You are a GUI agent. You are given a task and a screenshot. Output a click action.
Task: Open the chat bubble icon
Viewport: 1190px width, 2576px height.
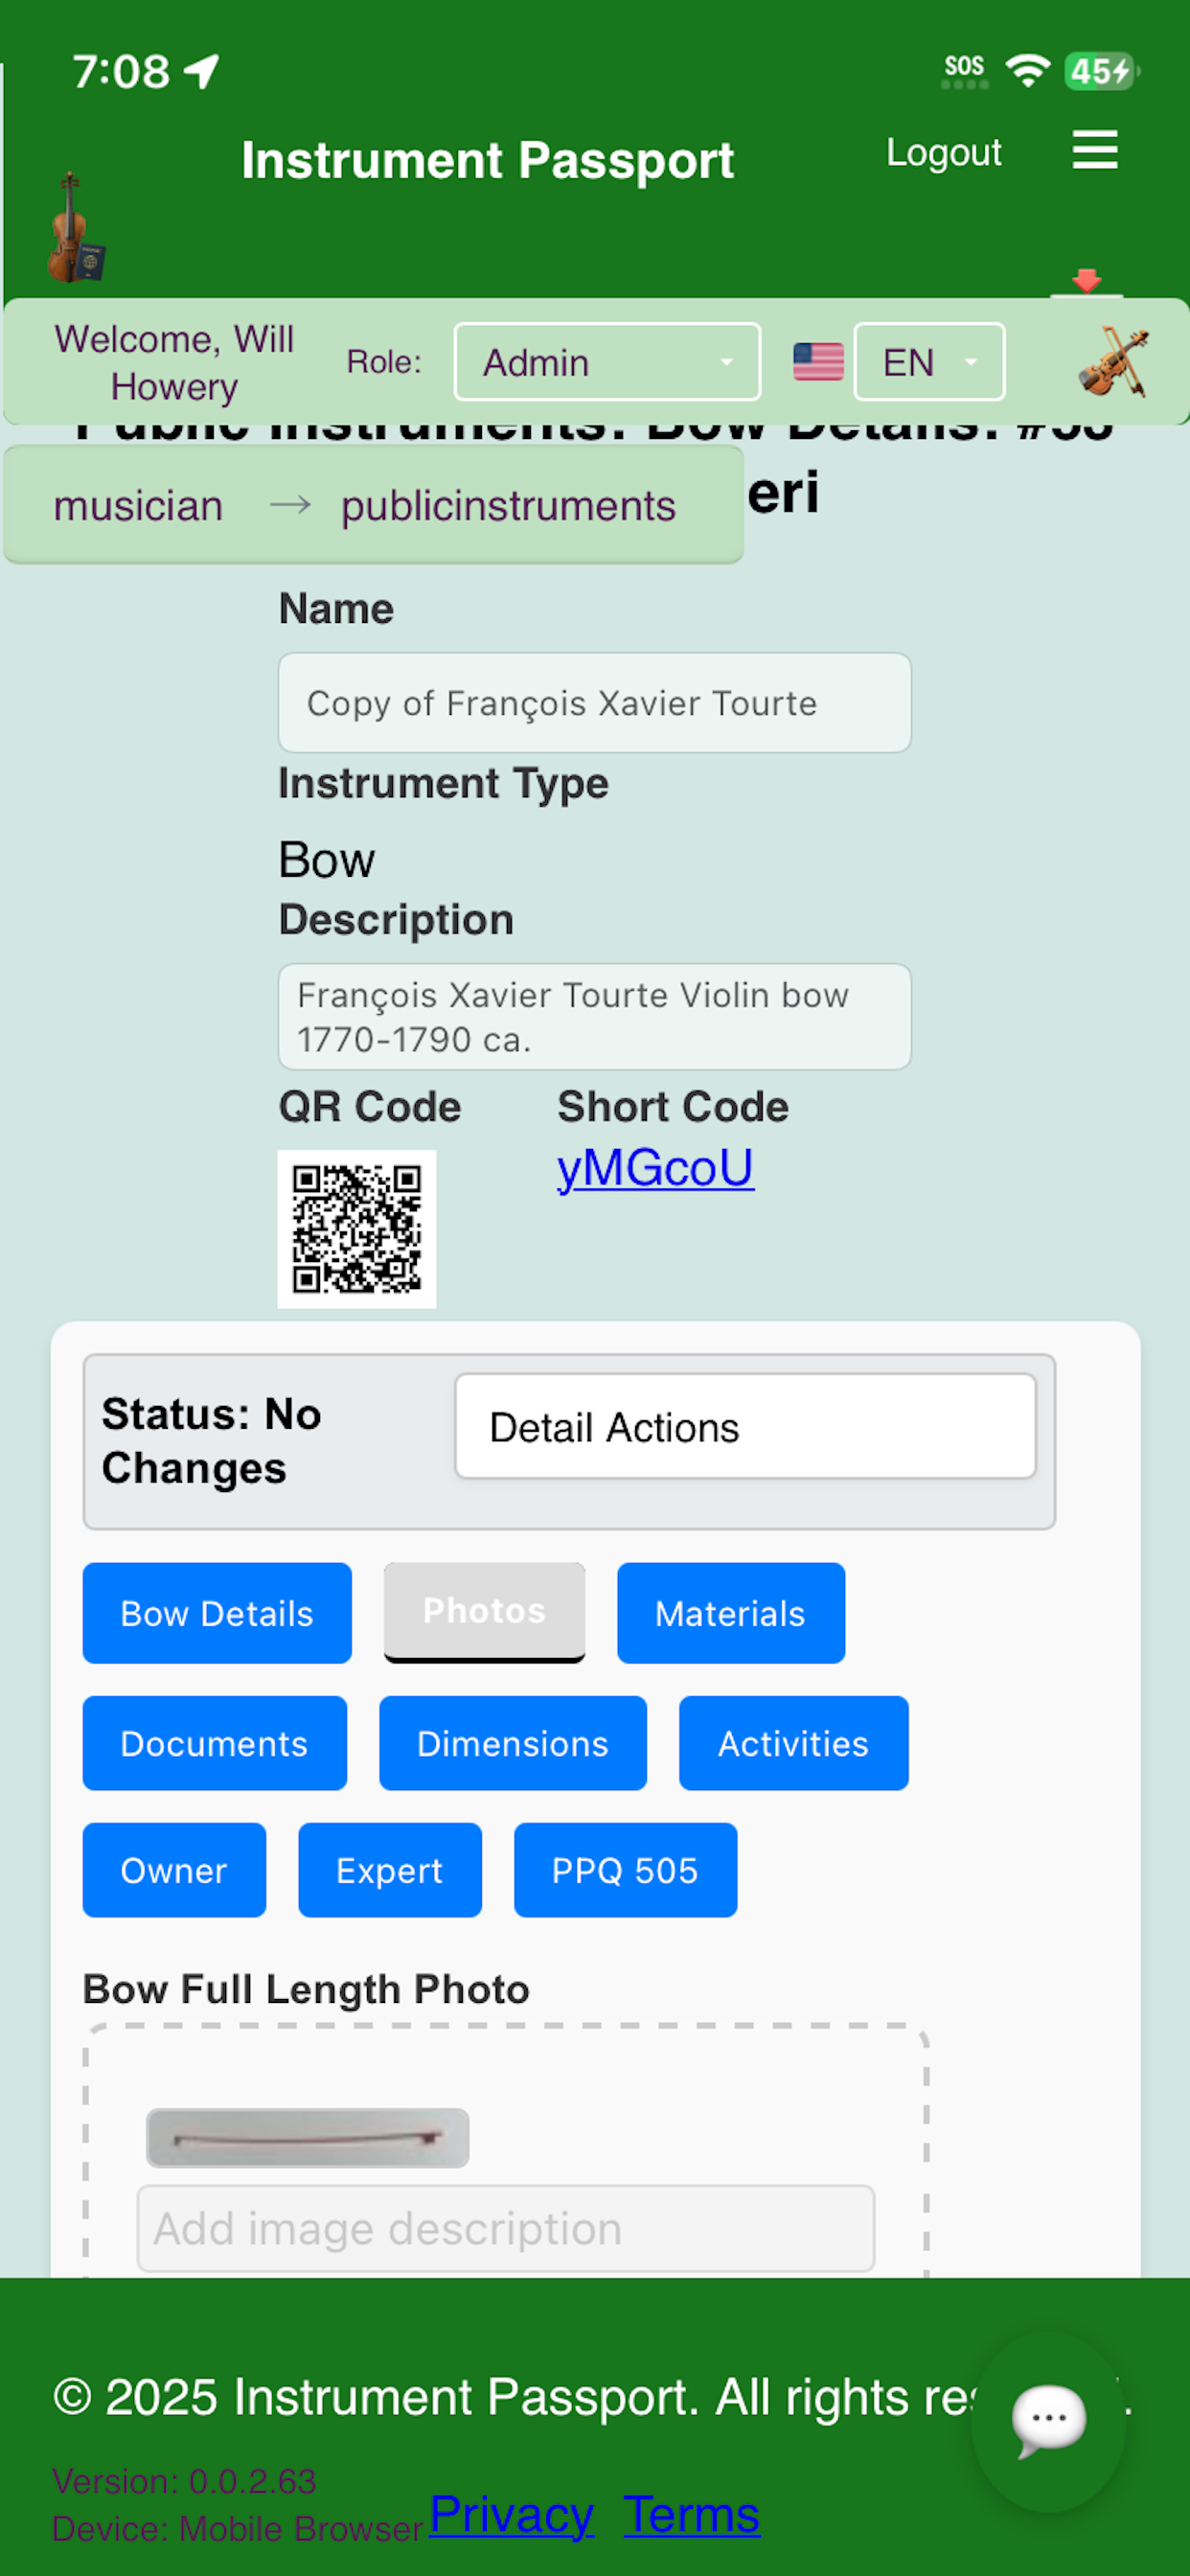pyautogui.click(x=1048, y=2421)
